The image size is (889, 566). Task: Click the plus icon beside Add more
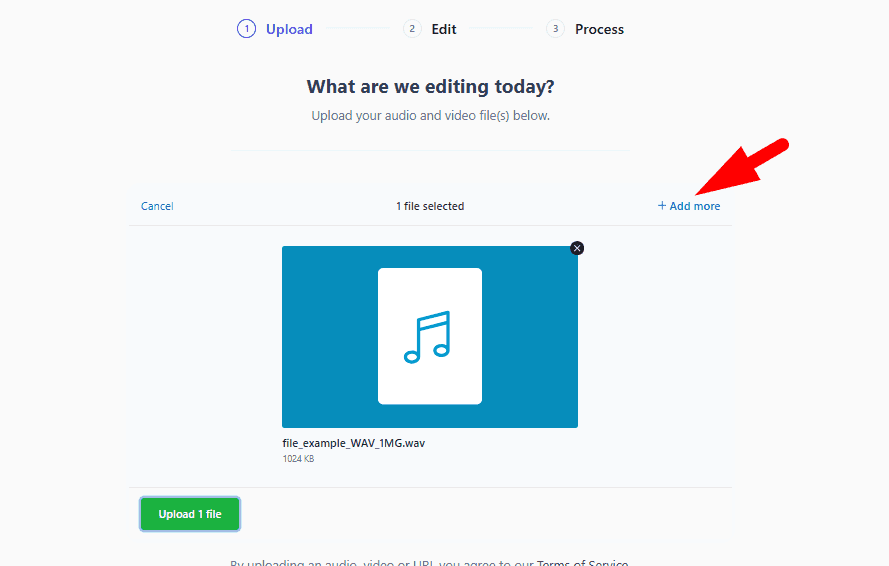click(662, 206)
